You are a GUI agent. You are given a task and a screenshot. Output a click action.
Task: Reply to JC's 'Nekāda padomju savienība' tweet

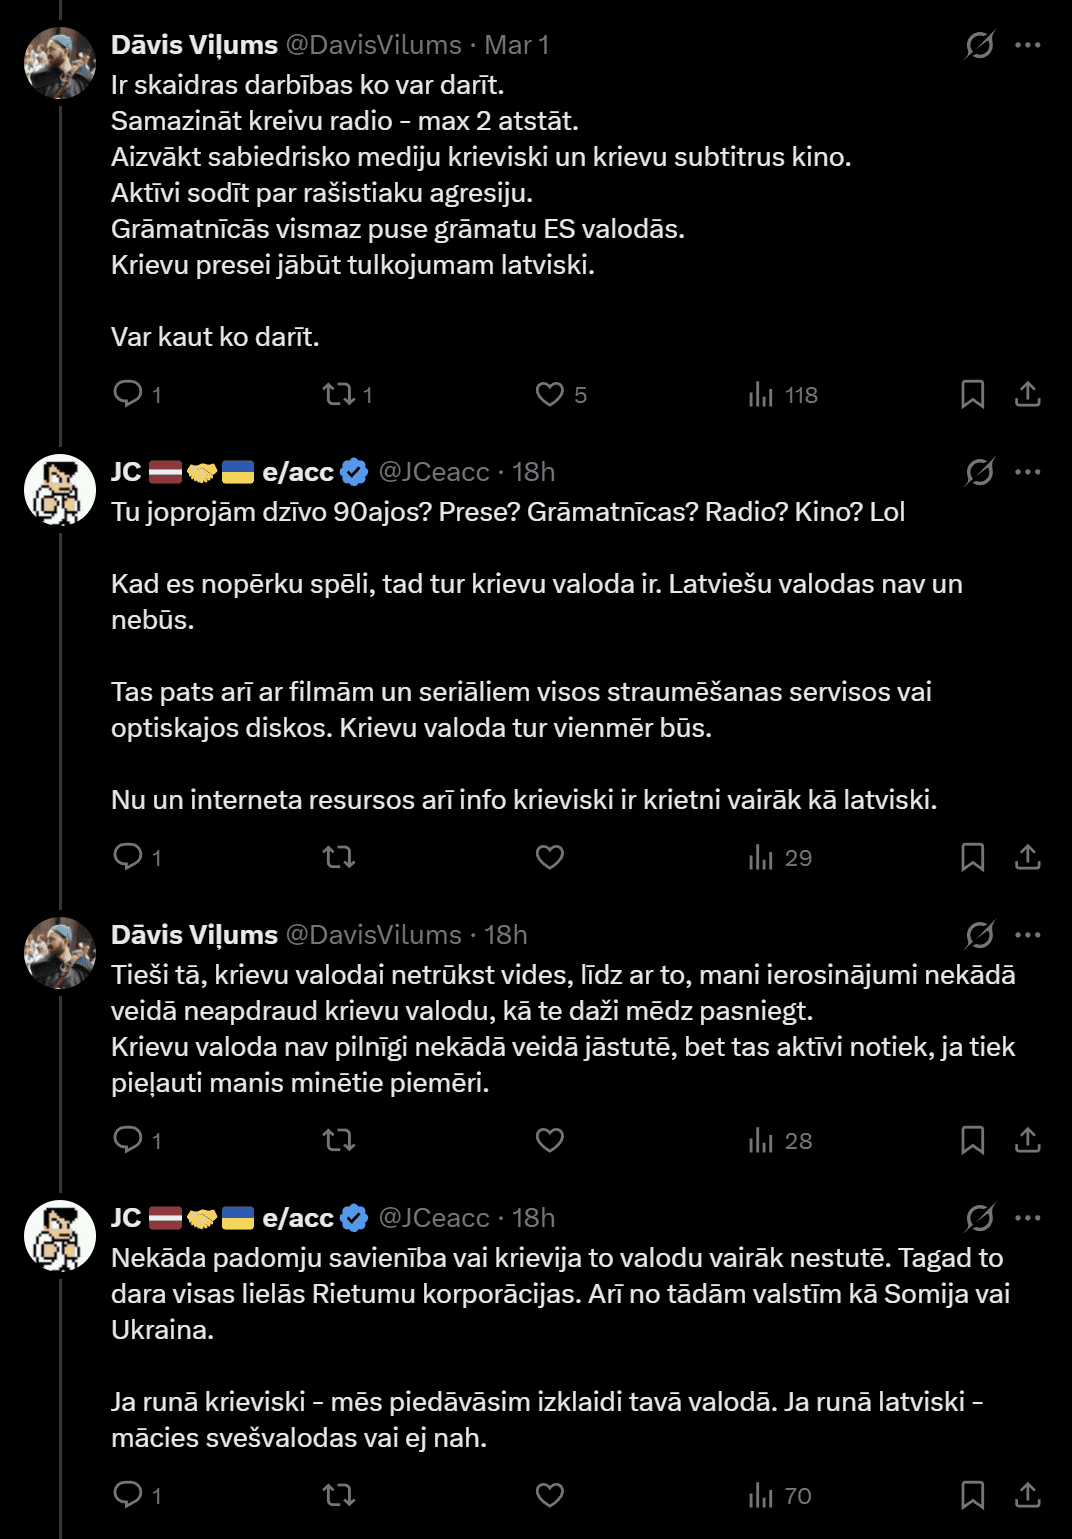coord(128,1495)
